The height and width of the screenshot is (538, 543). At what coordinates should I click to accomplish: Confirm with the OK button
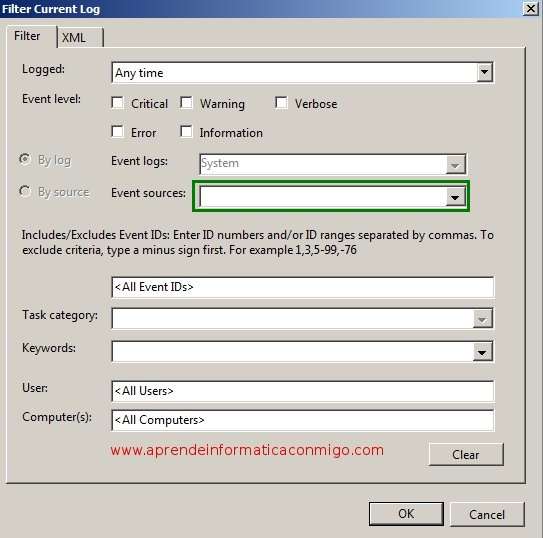pos(406,514)
